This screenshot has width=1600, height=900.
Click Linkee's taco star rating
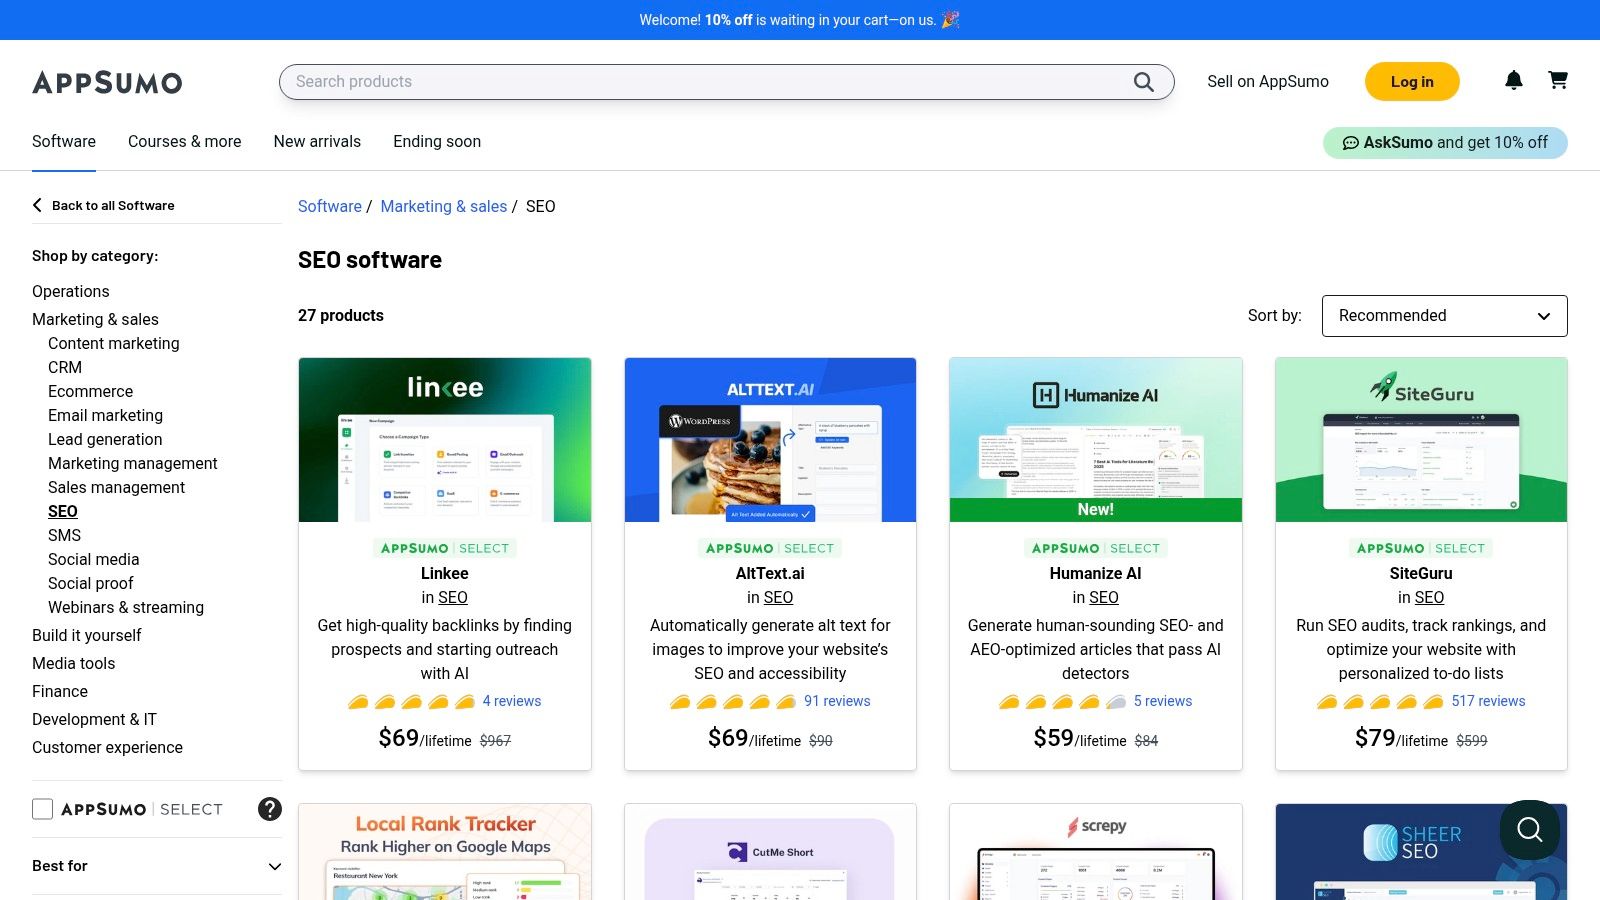pos(411,702)
